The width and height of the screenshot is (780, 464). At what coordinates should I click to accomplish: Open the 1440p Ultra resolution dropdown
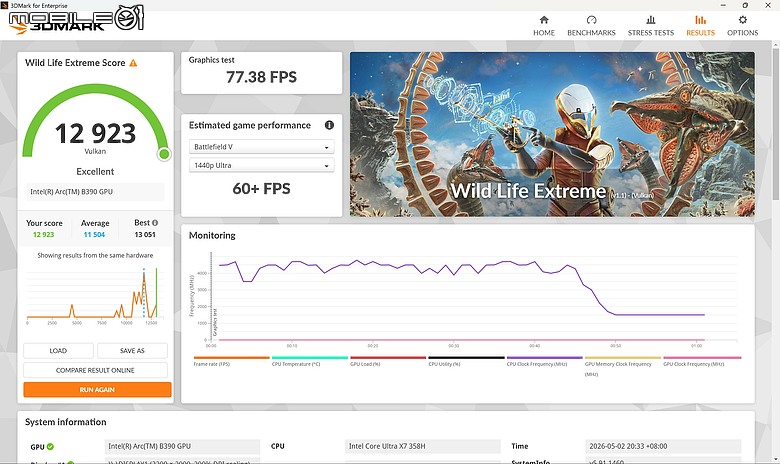261,165
